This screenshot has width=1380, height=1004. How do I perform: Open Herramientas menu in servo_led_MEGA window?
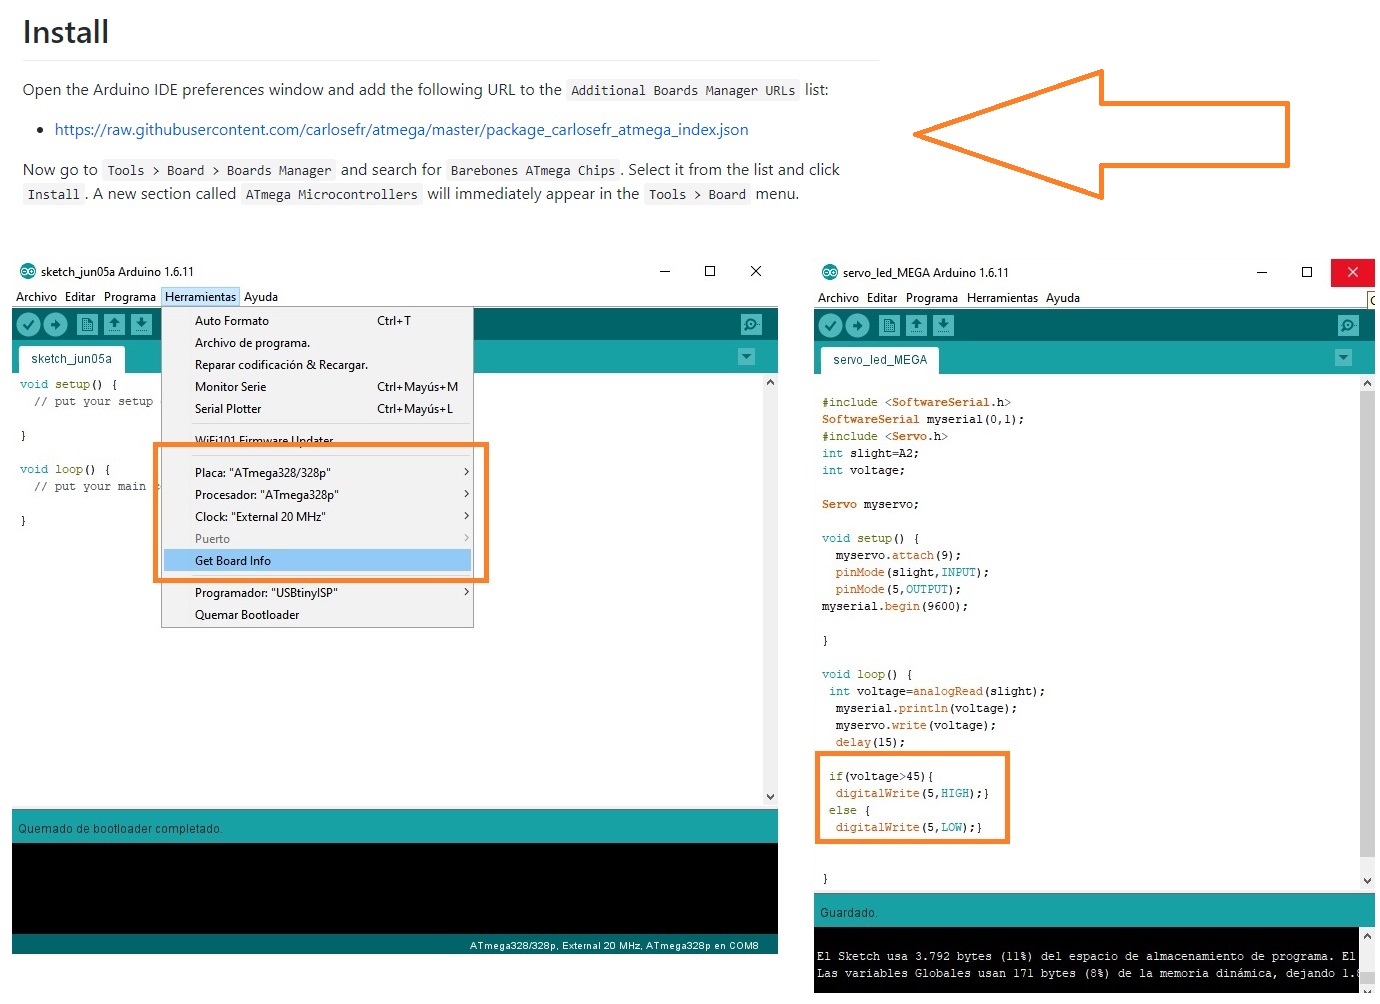(x=1002, y=298)
